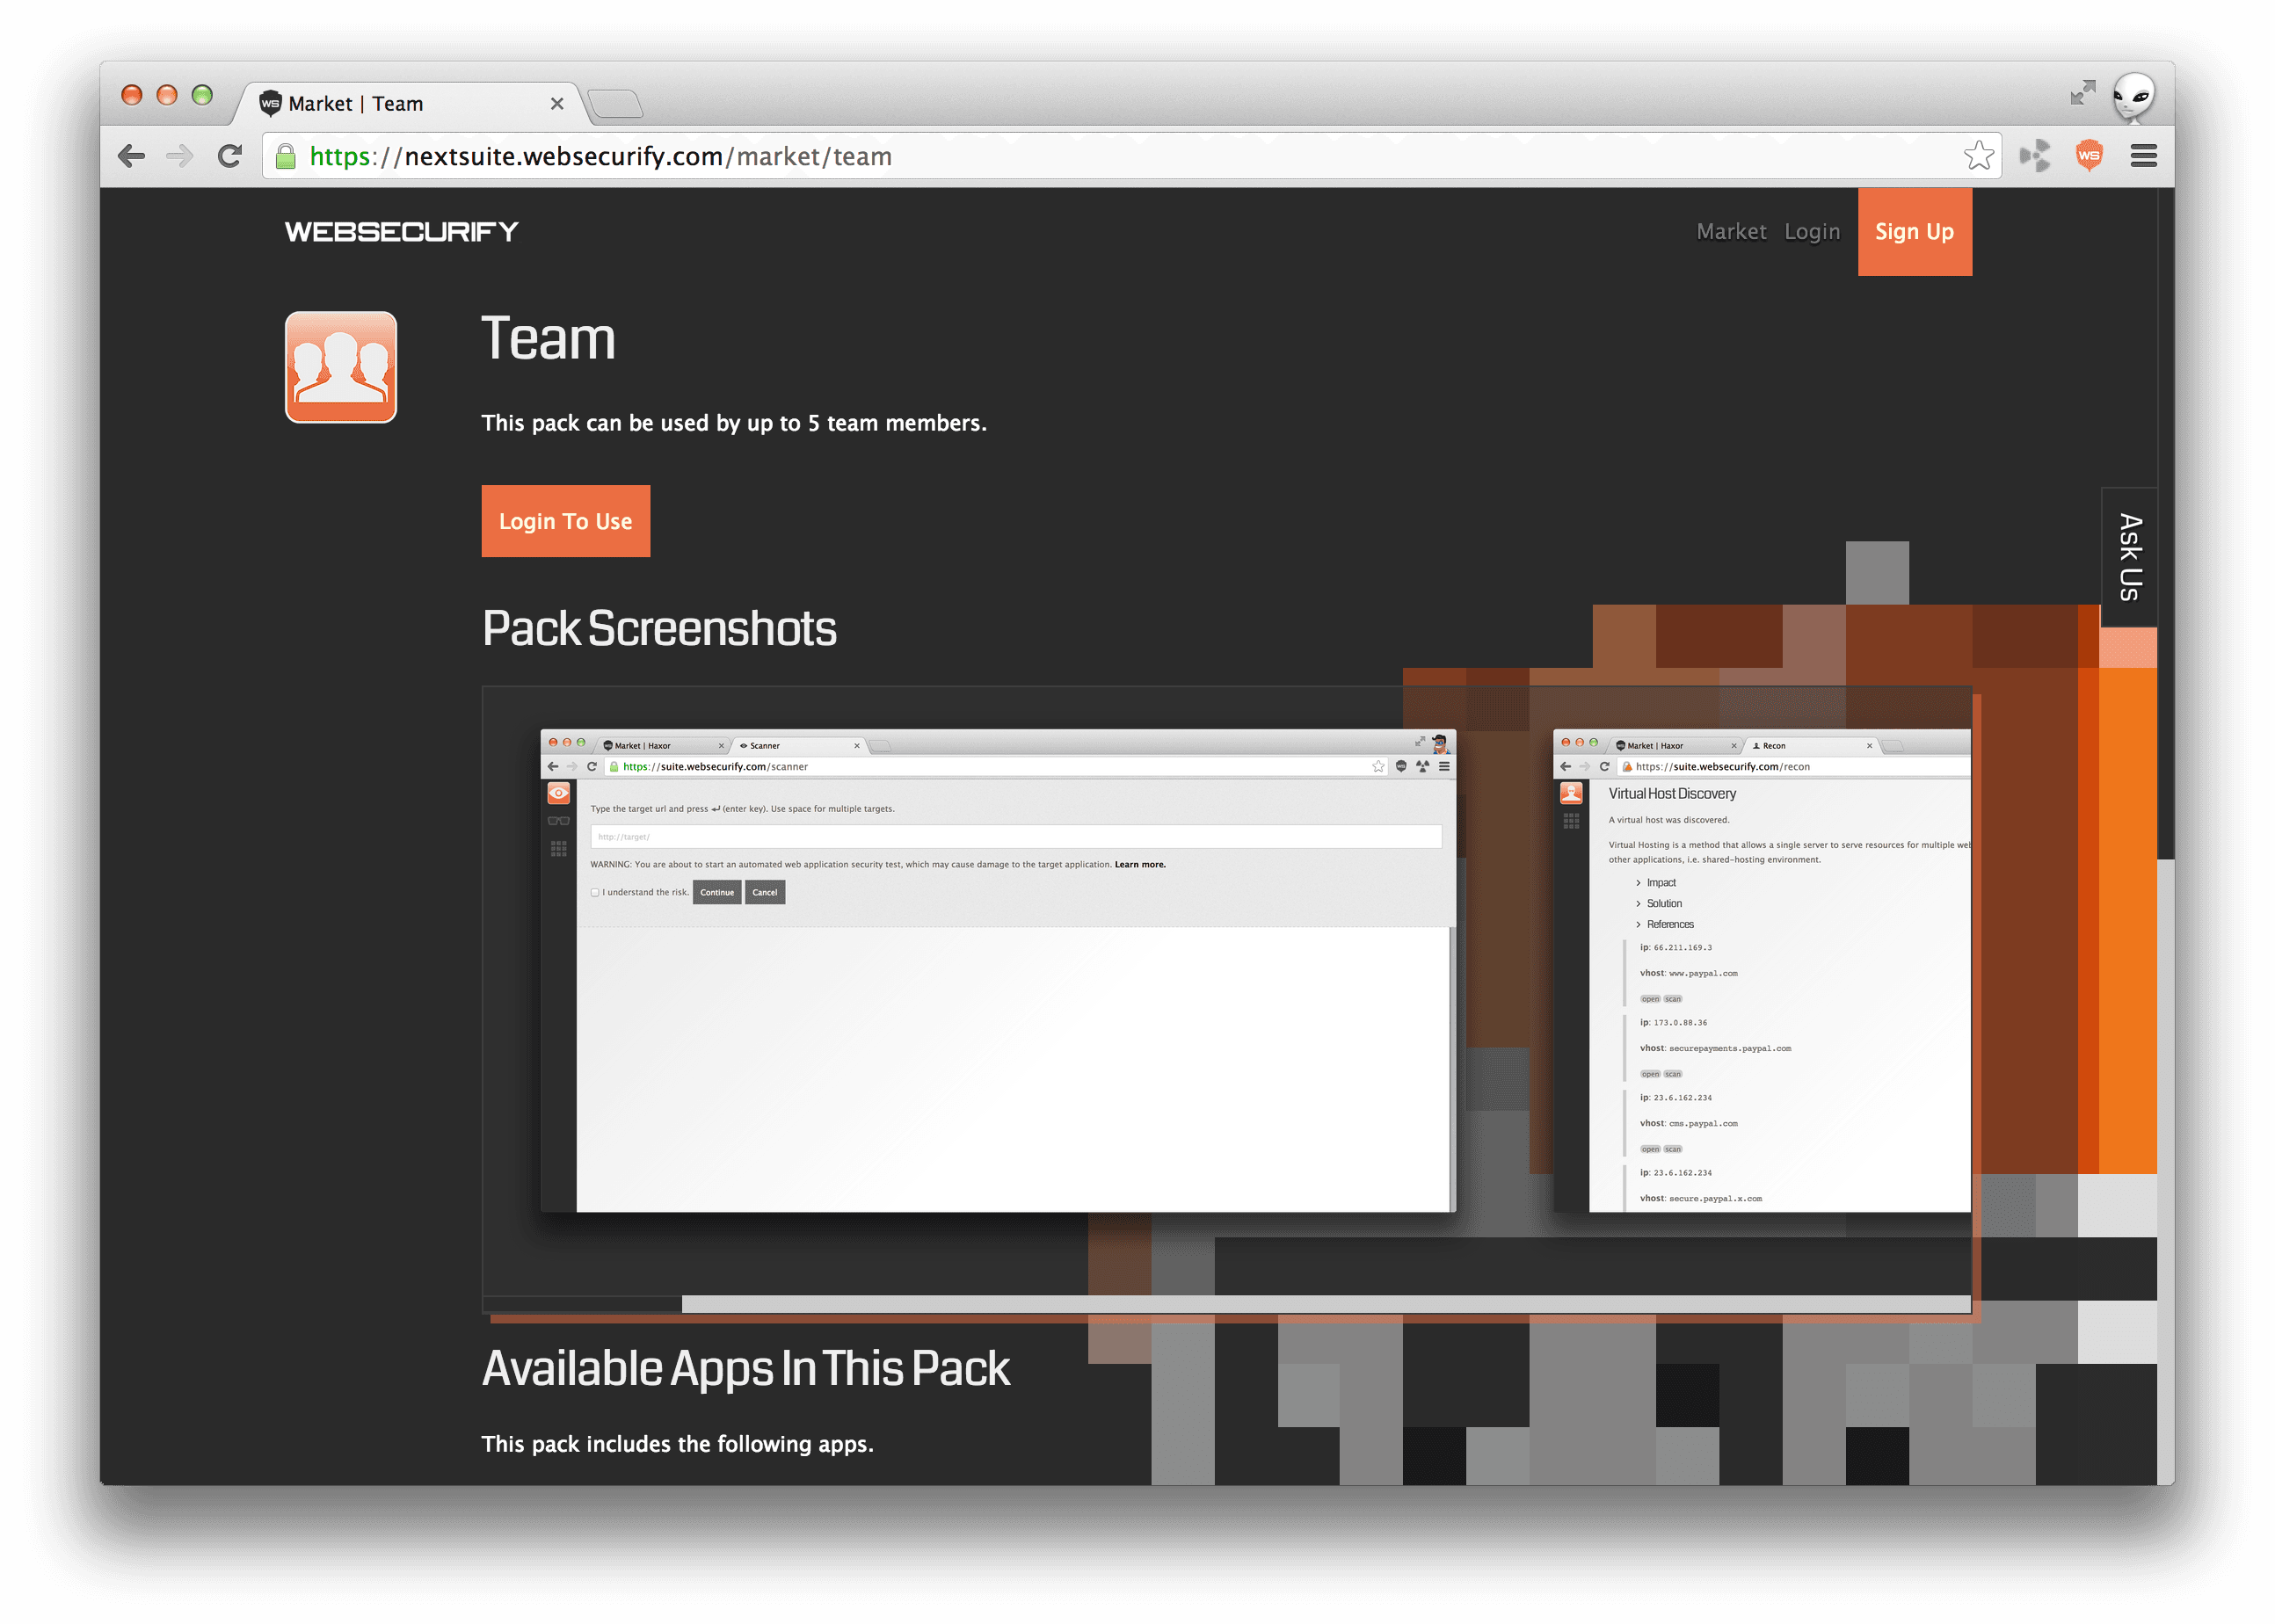2275x1624 pixels.
Task: Click the Pack Screenshots heading
Action: [x=659, y=628]
